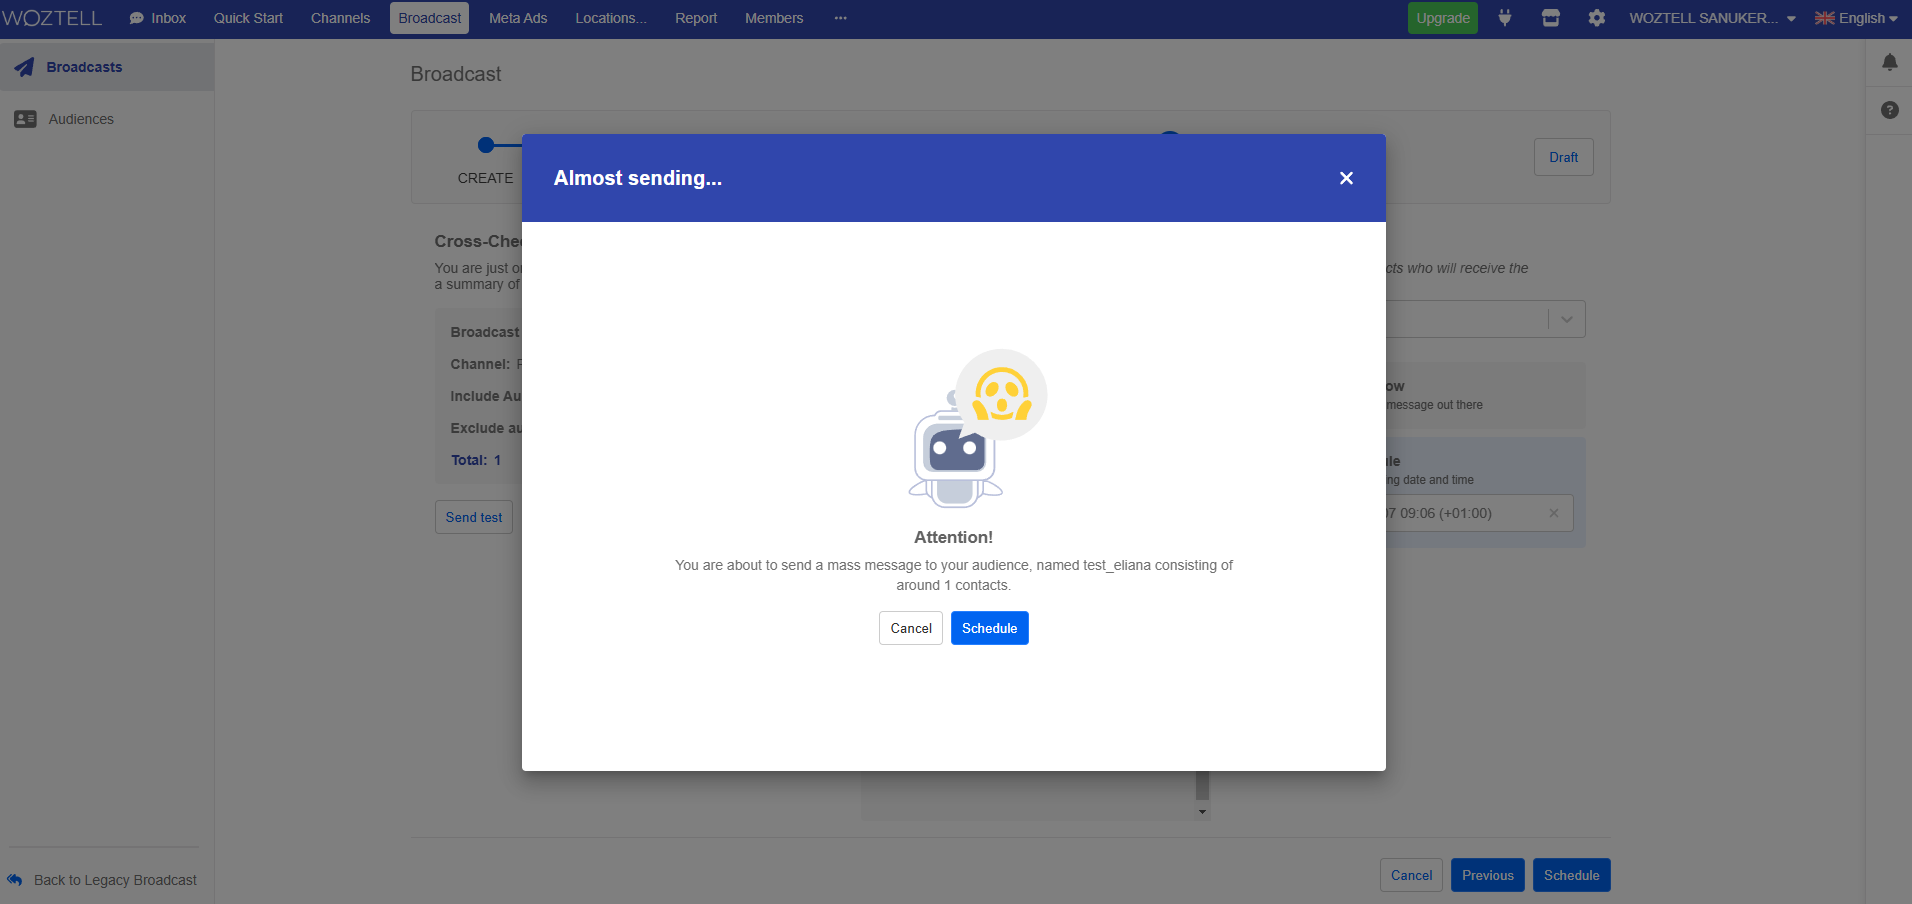1912x904 pixels.
Task: Click the Back to Legacy Broadcast arrow icon
Action: (15, 880)
